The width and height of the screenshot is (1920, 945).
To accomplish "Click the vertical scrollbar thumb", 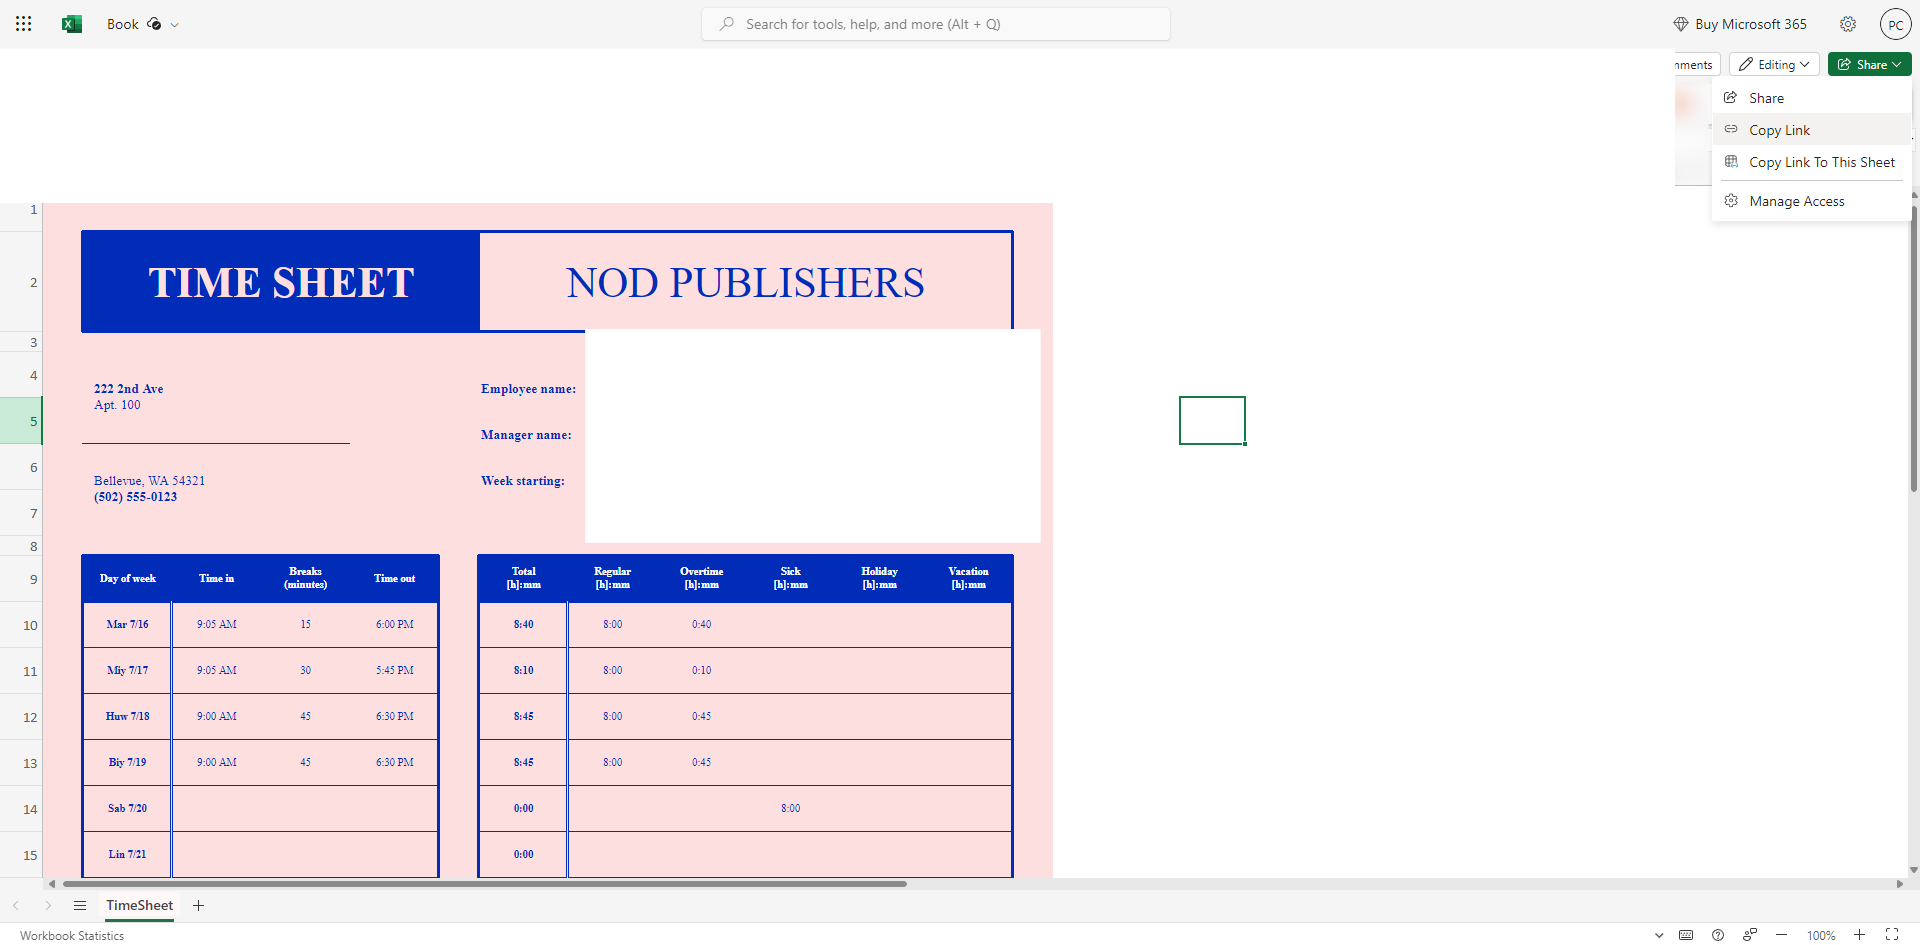I will [x=1914, y=348].
